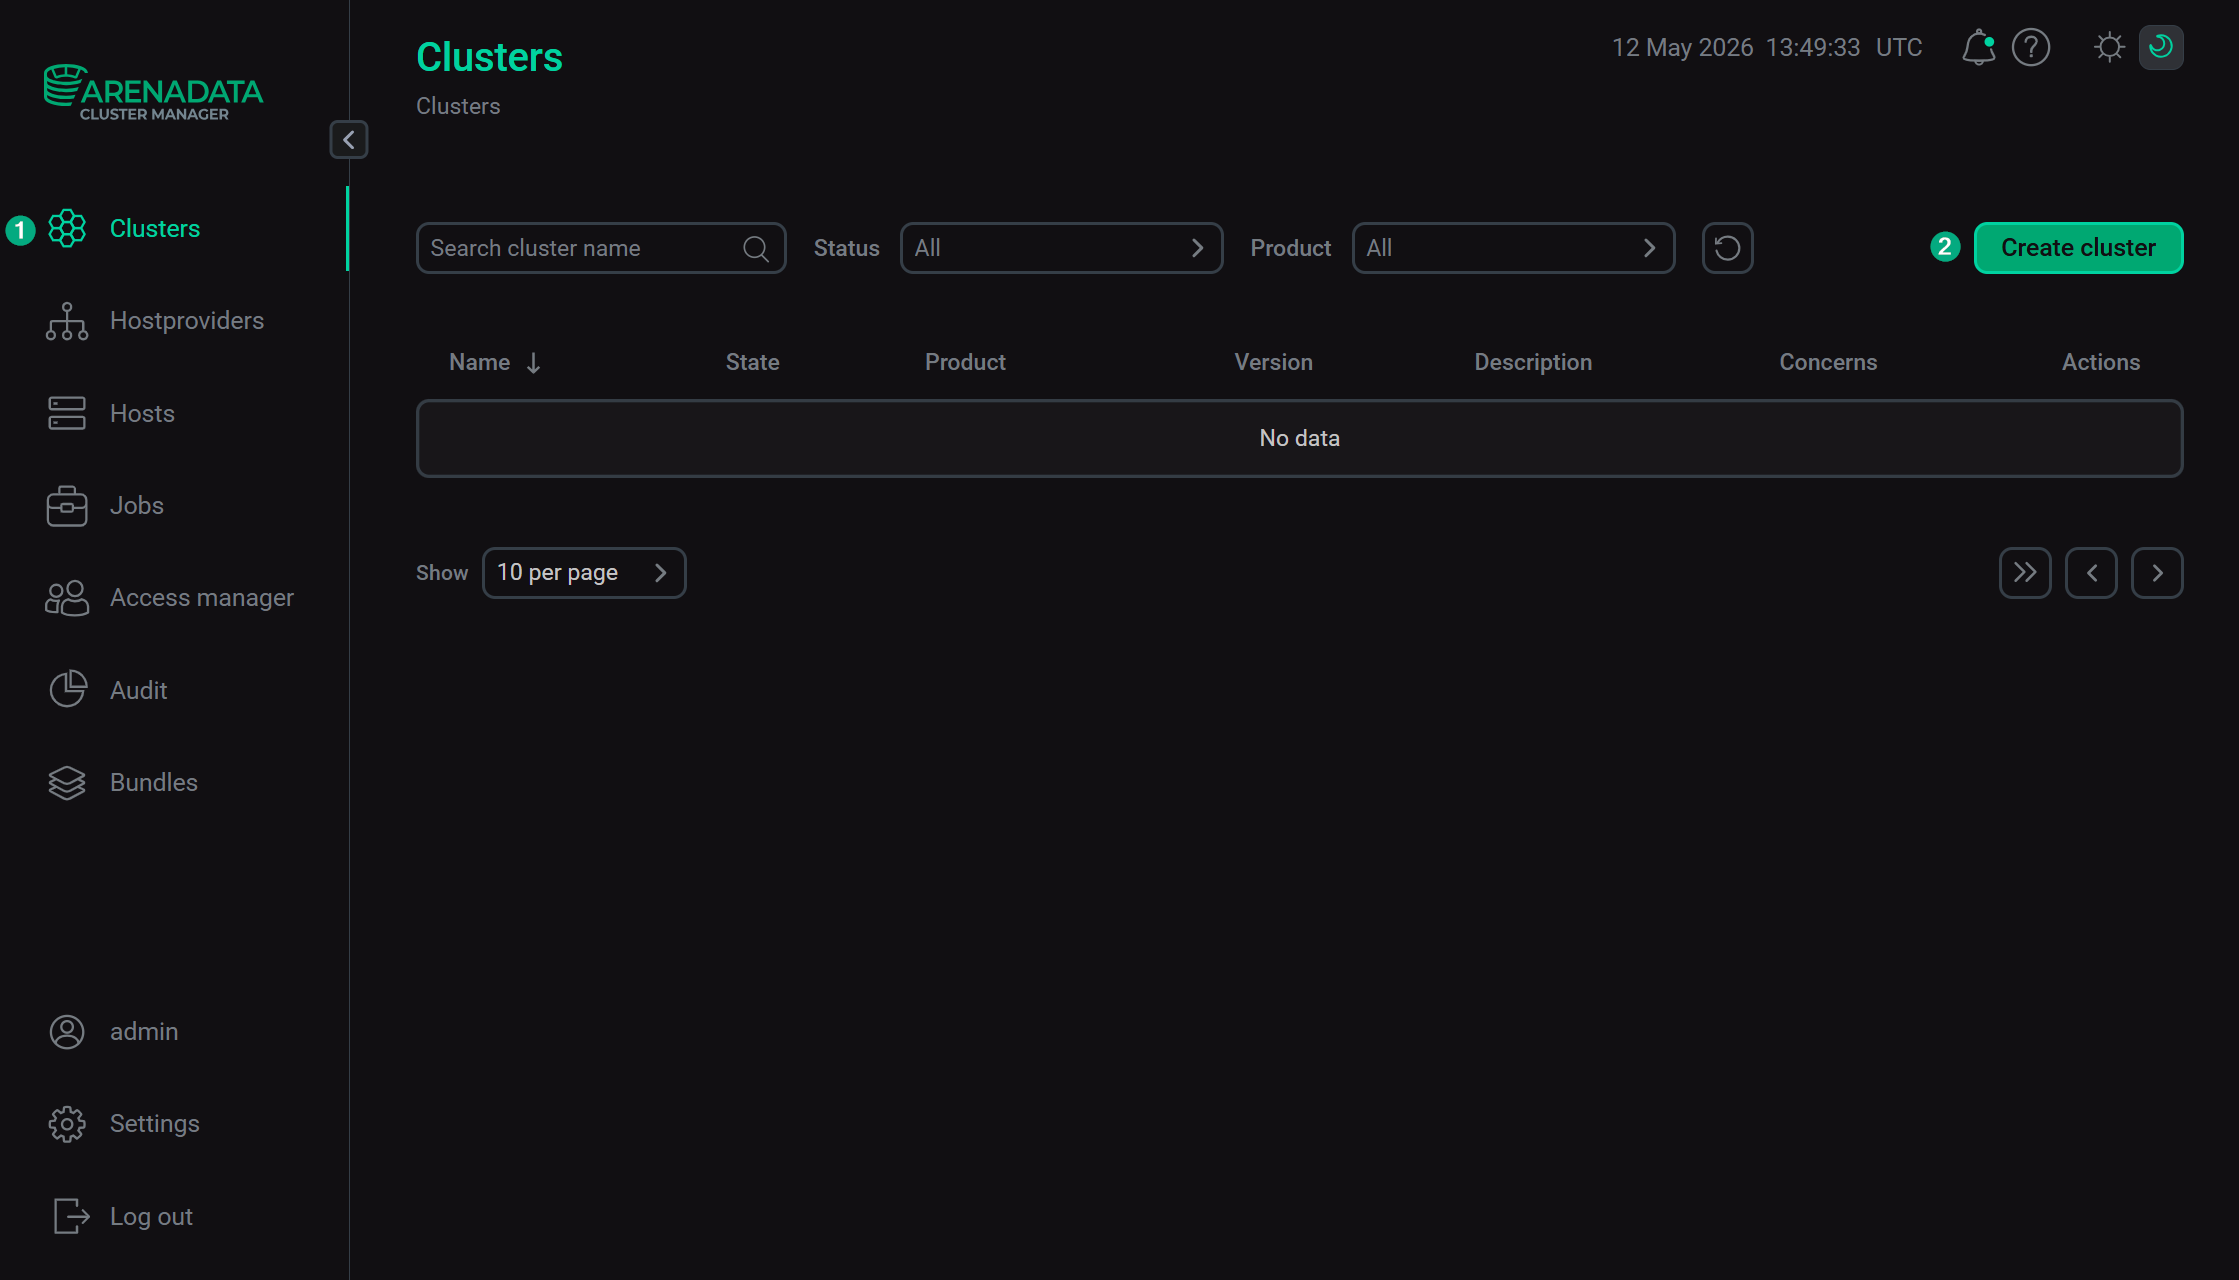The height and width of the screenshot is (1280, 2239).
Task: Click the Bundles stacked layers icon
Action: click(67, 783)
